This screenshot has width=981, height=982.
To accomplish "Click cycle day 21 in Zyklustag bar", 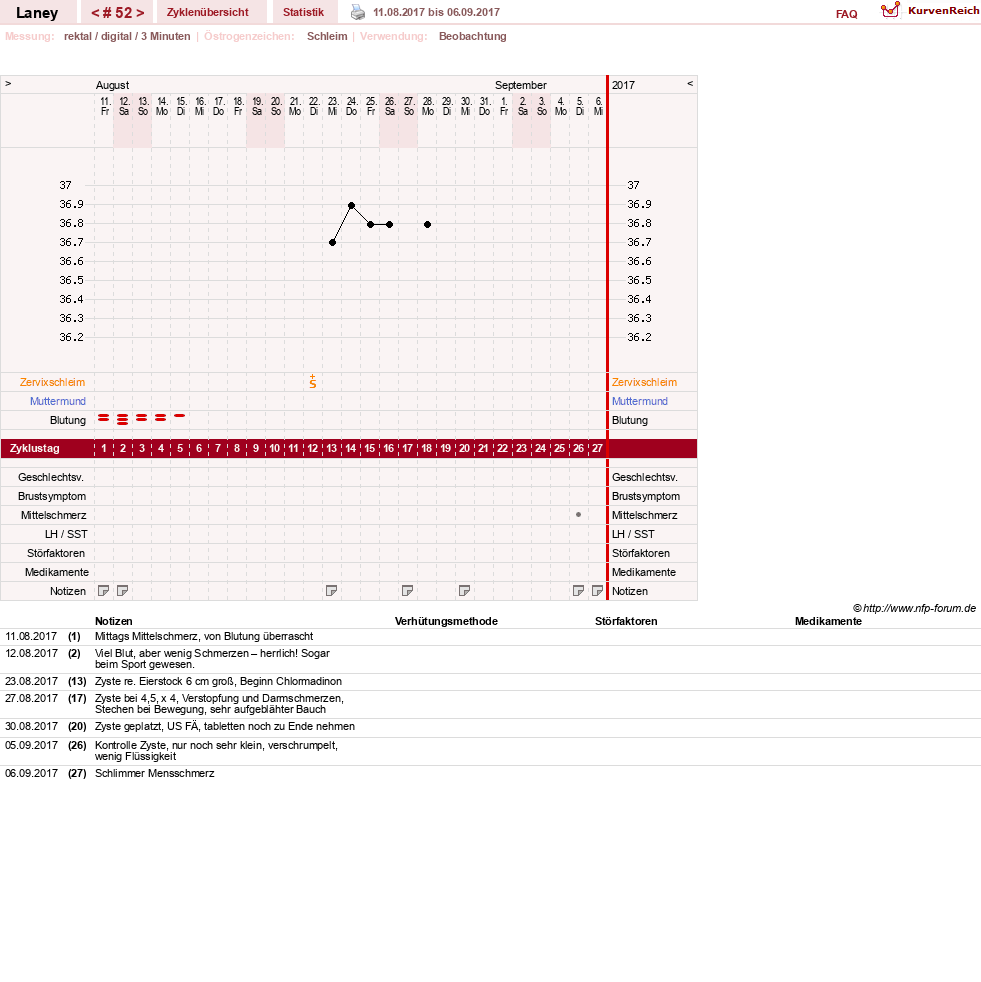I will click(x=483, y=448).
